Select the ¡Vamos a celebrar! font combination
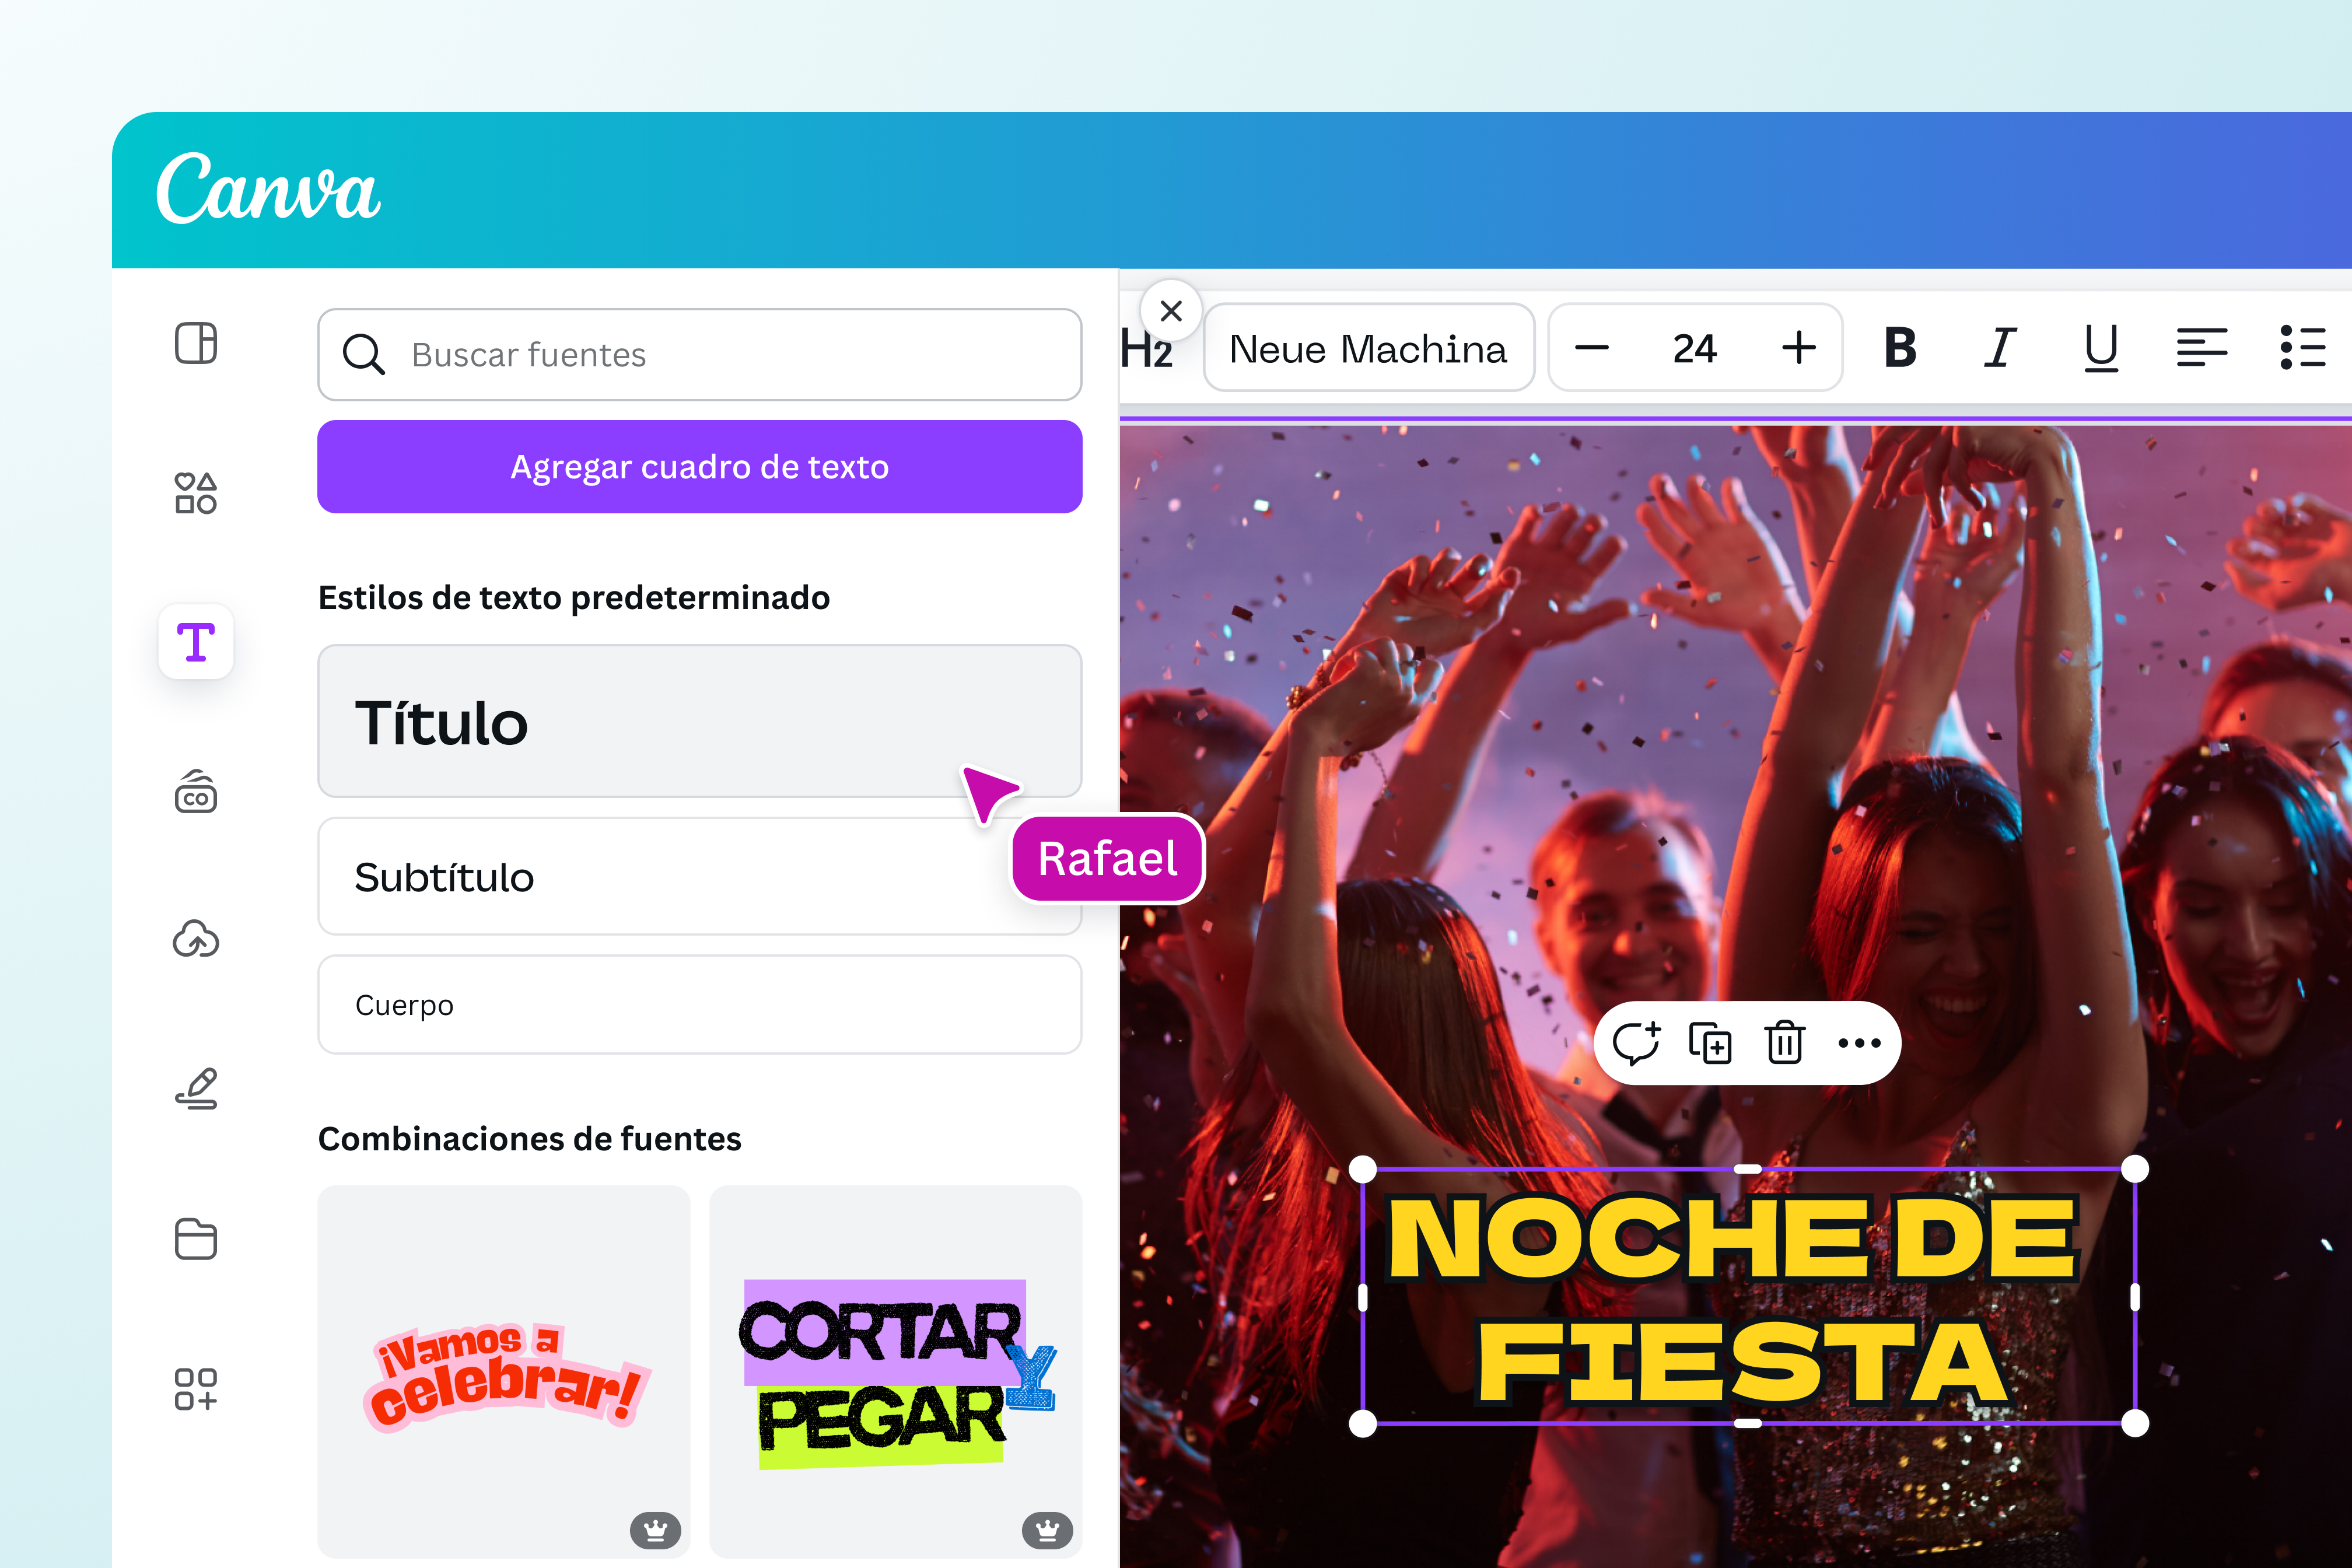Image resolution: width=2352 pixels, height=1568 pixels. pyautogui.click(x=504, y=1372)
